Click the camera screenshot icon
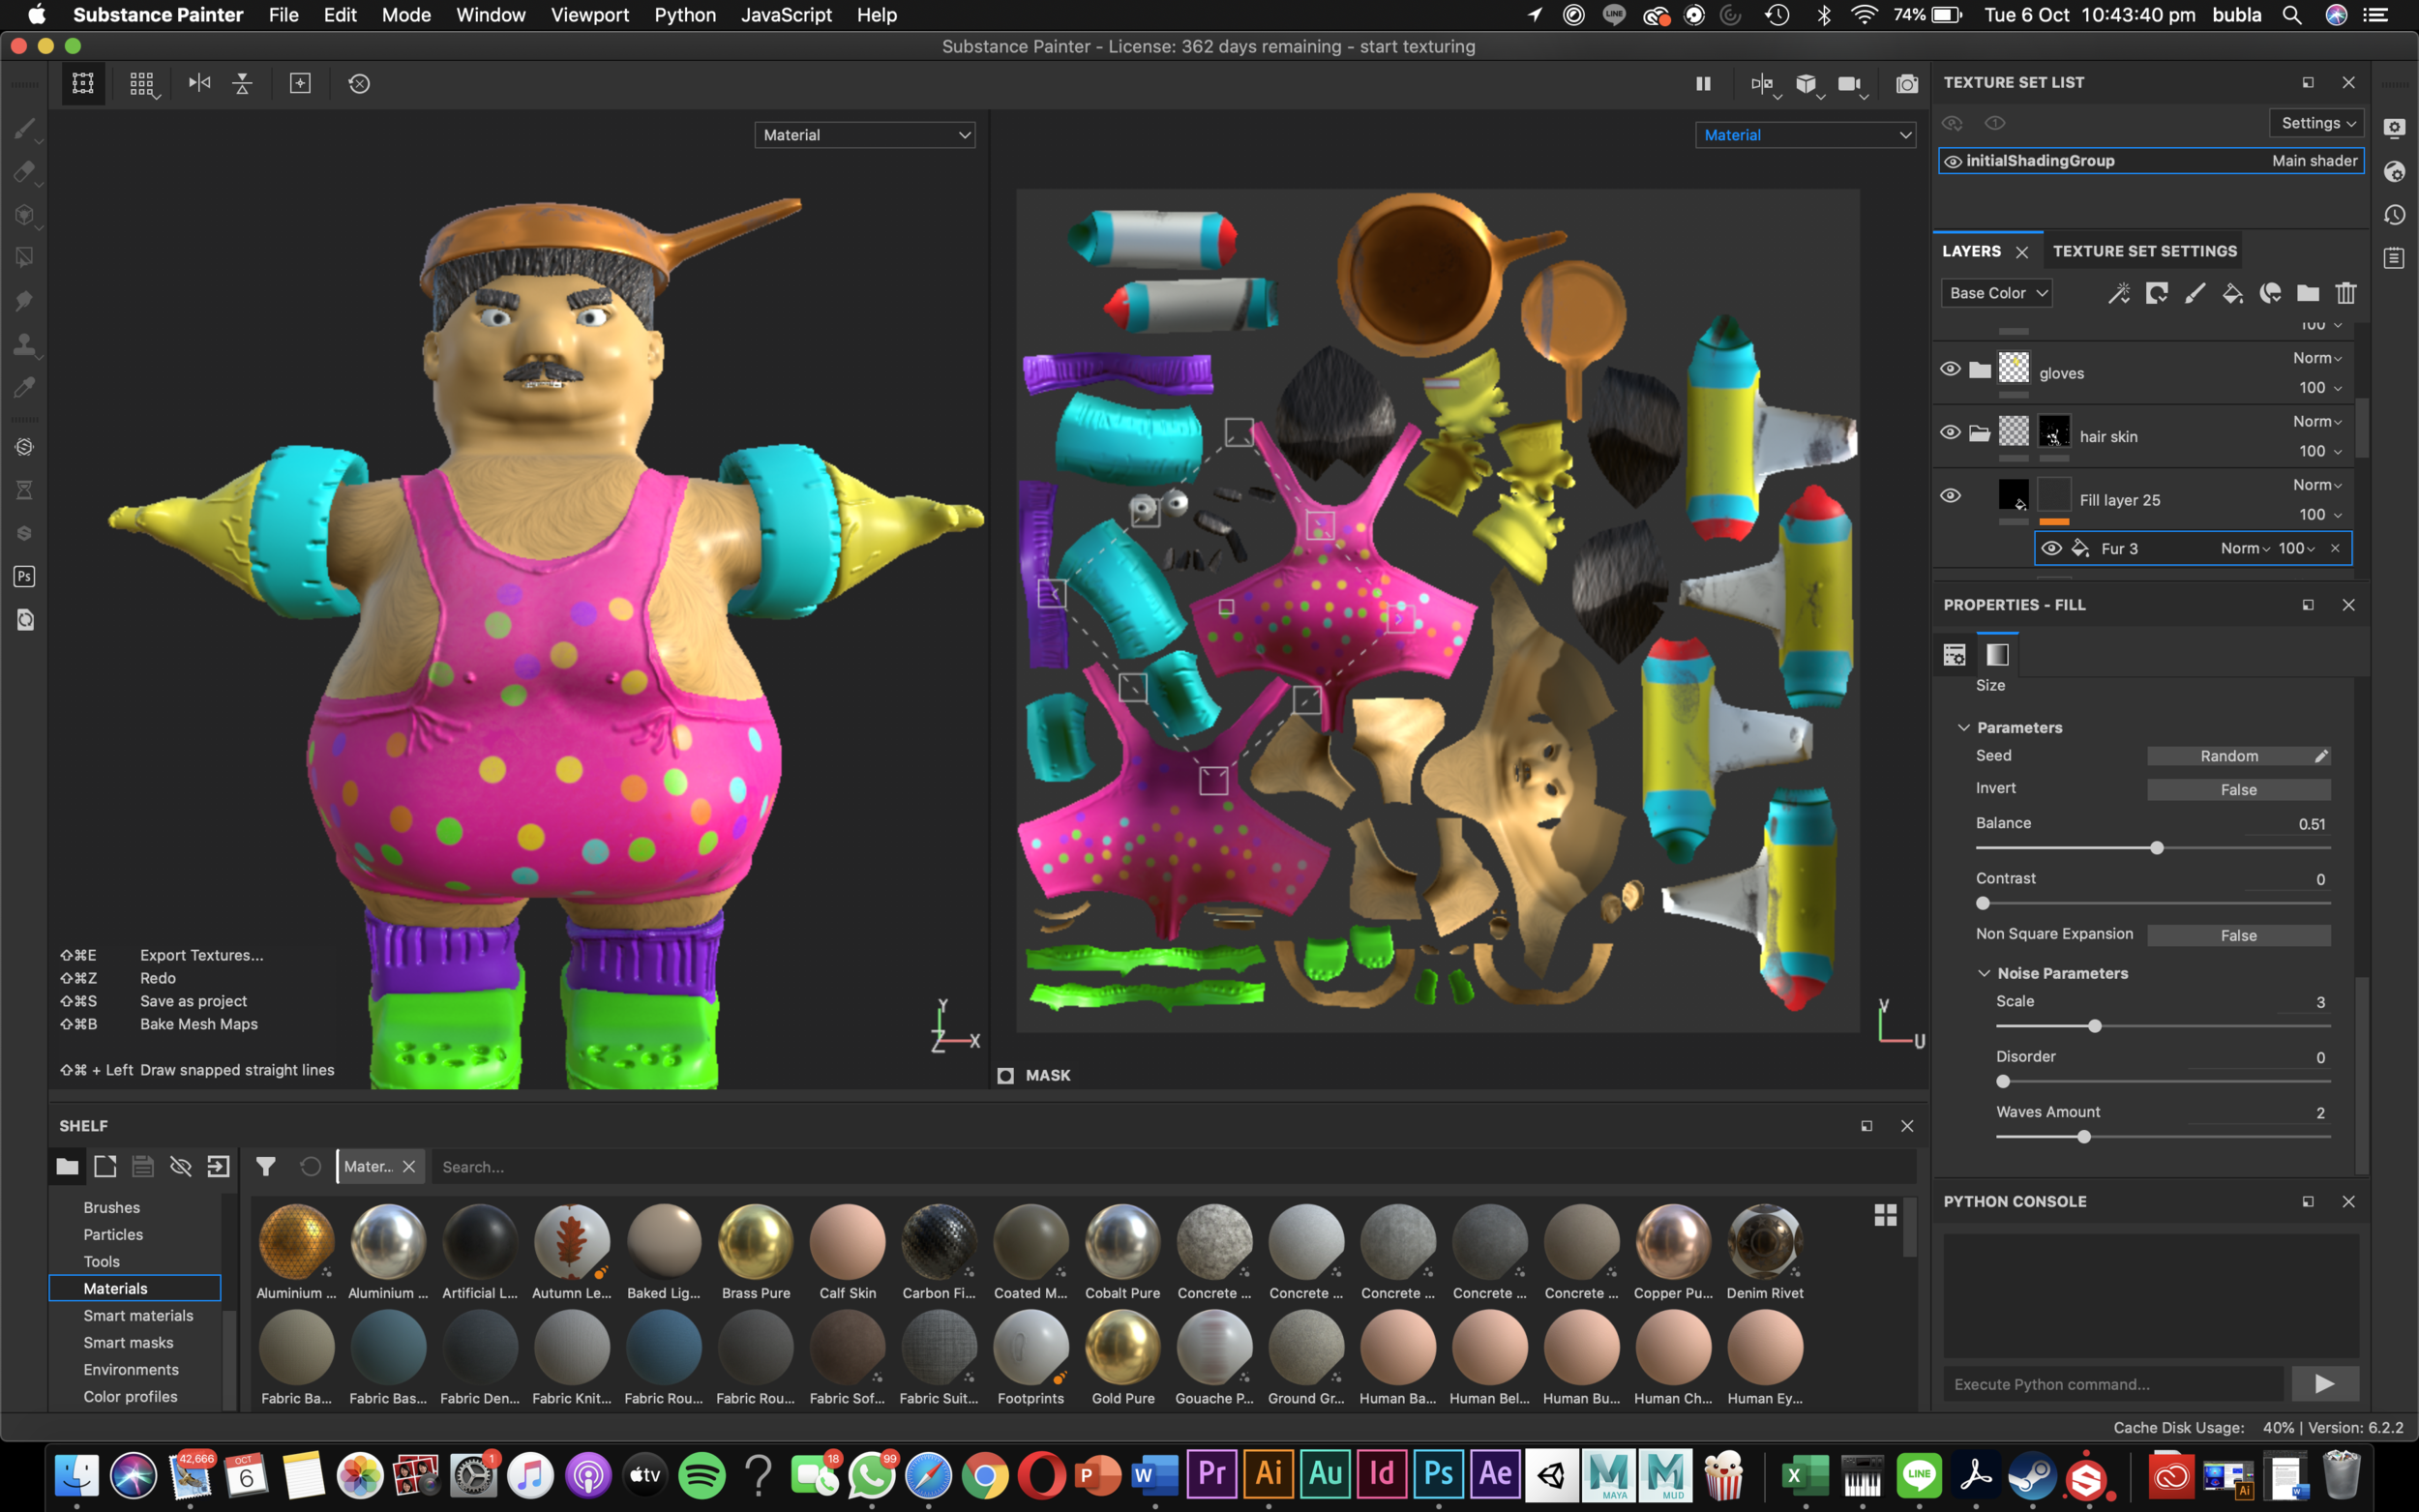The image size is (2419, 1512). 1907,84
